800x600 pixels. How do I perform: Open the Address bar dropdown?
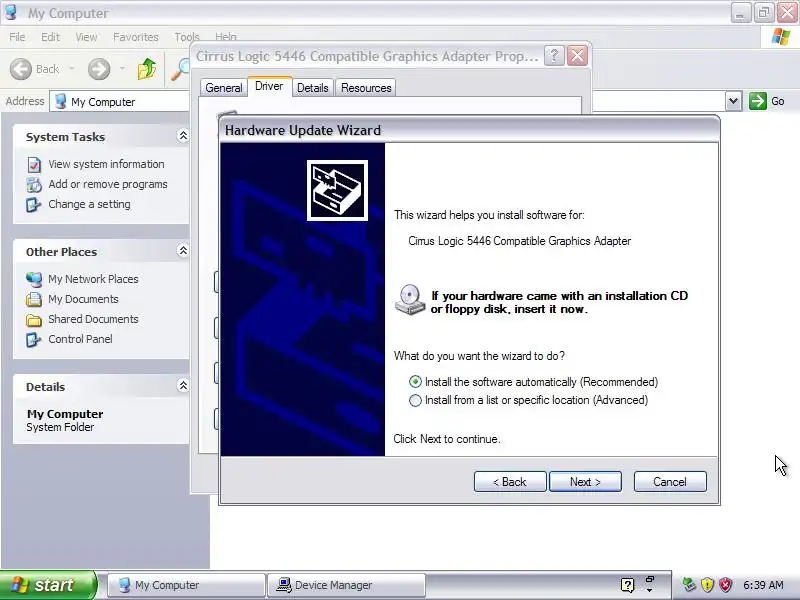(x=733, y=101)
